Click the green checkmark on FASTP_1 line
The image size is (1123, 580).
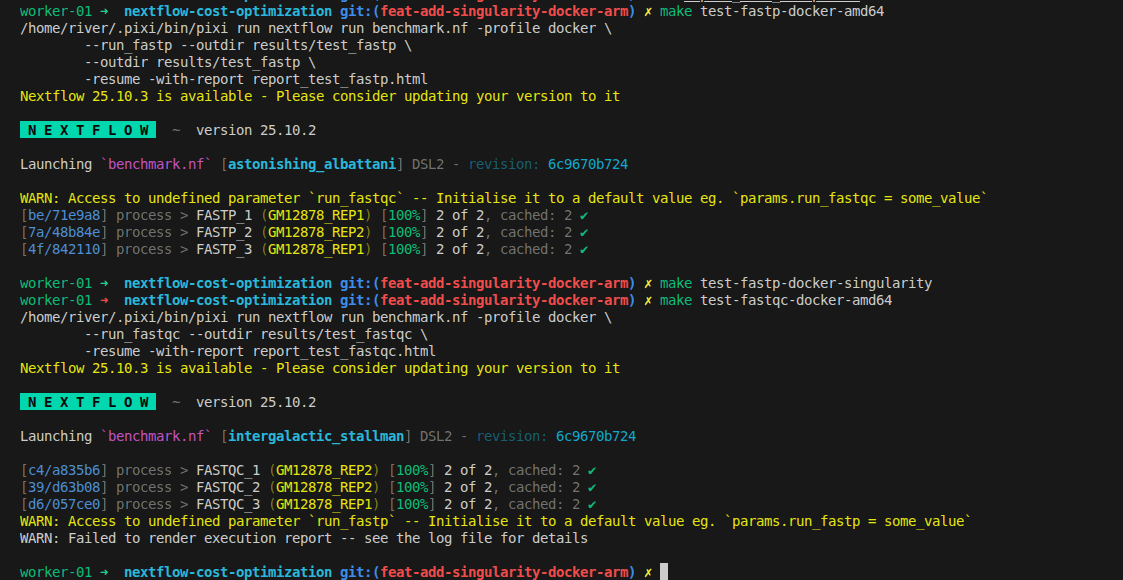[585, 214]
